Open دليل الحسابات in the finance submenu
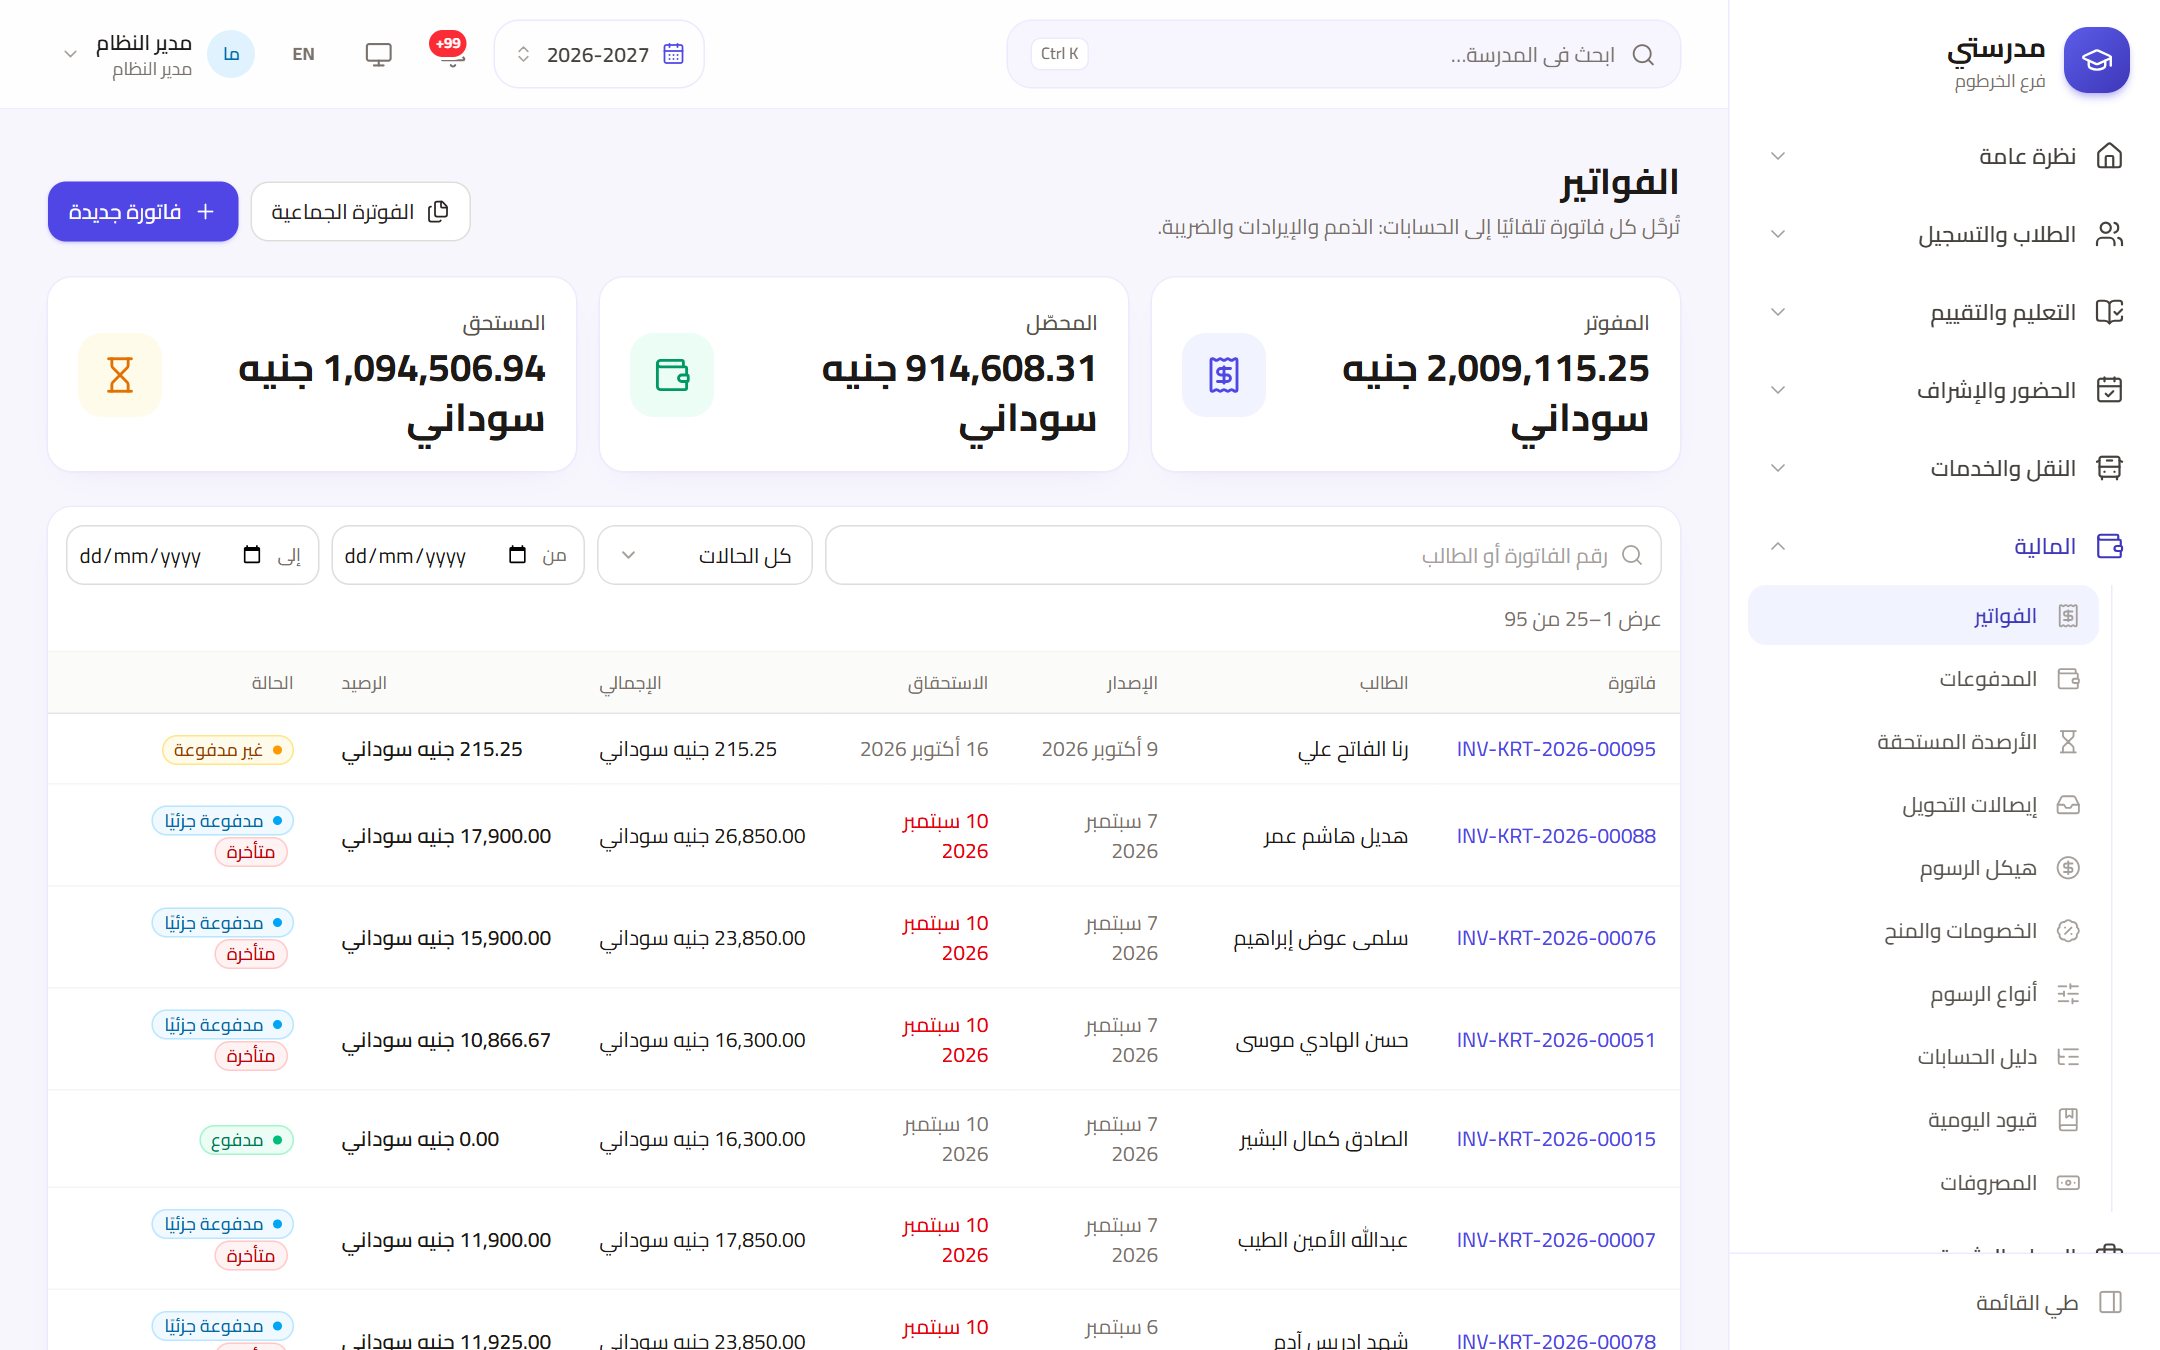2160x1350 pixels. tap(1923, 1057)
